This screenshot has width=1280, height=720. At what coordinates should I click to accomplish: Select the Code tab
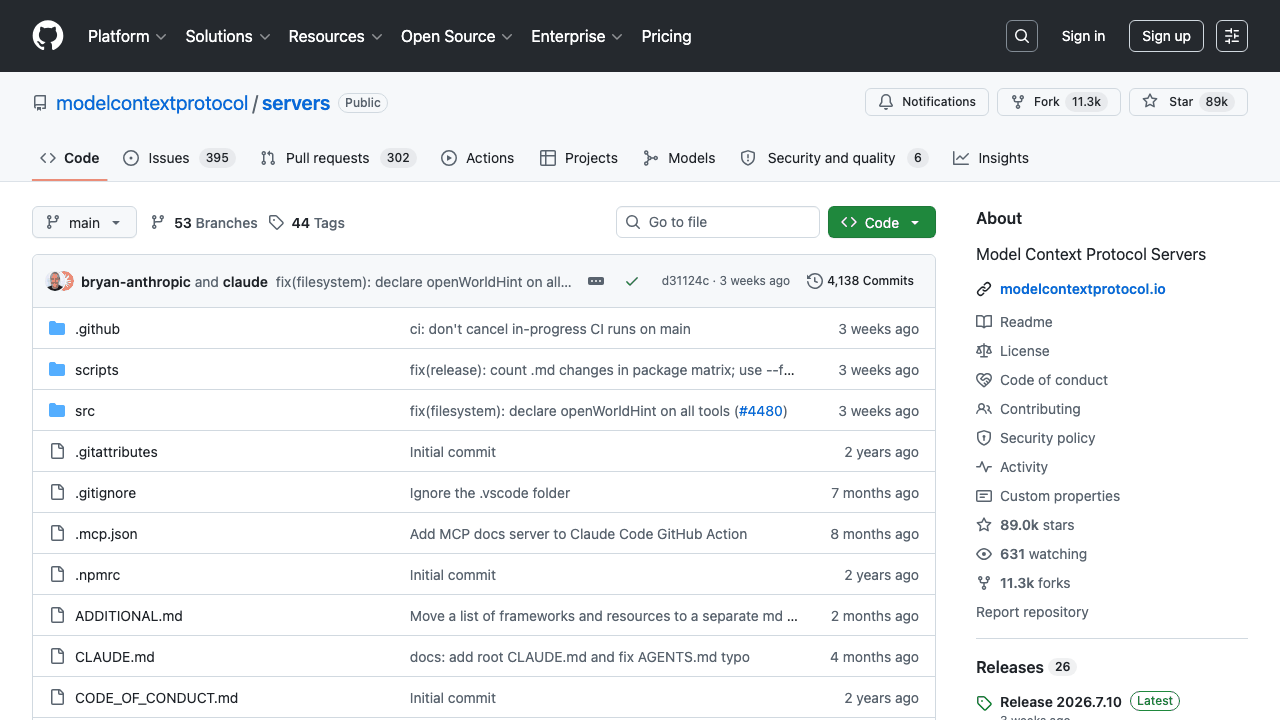69,158
